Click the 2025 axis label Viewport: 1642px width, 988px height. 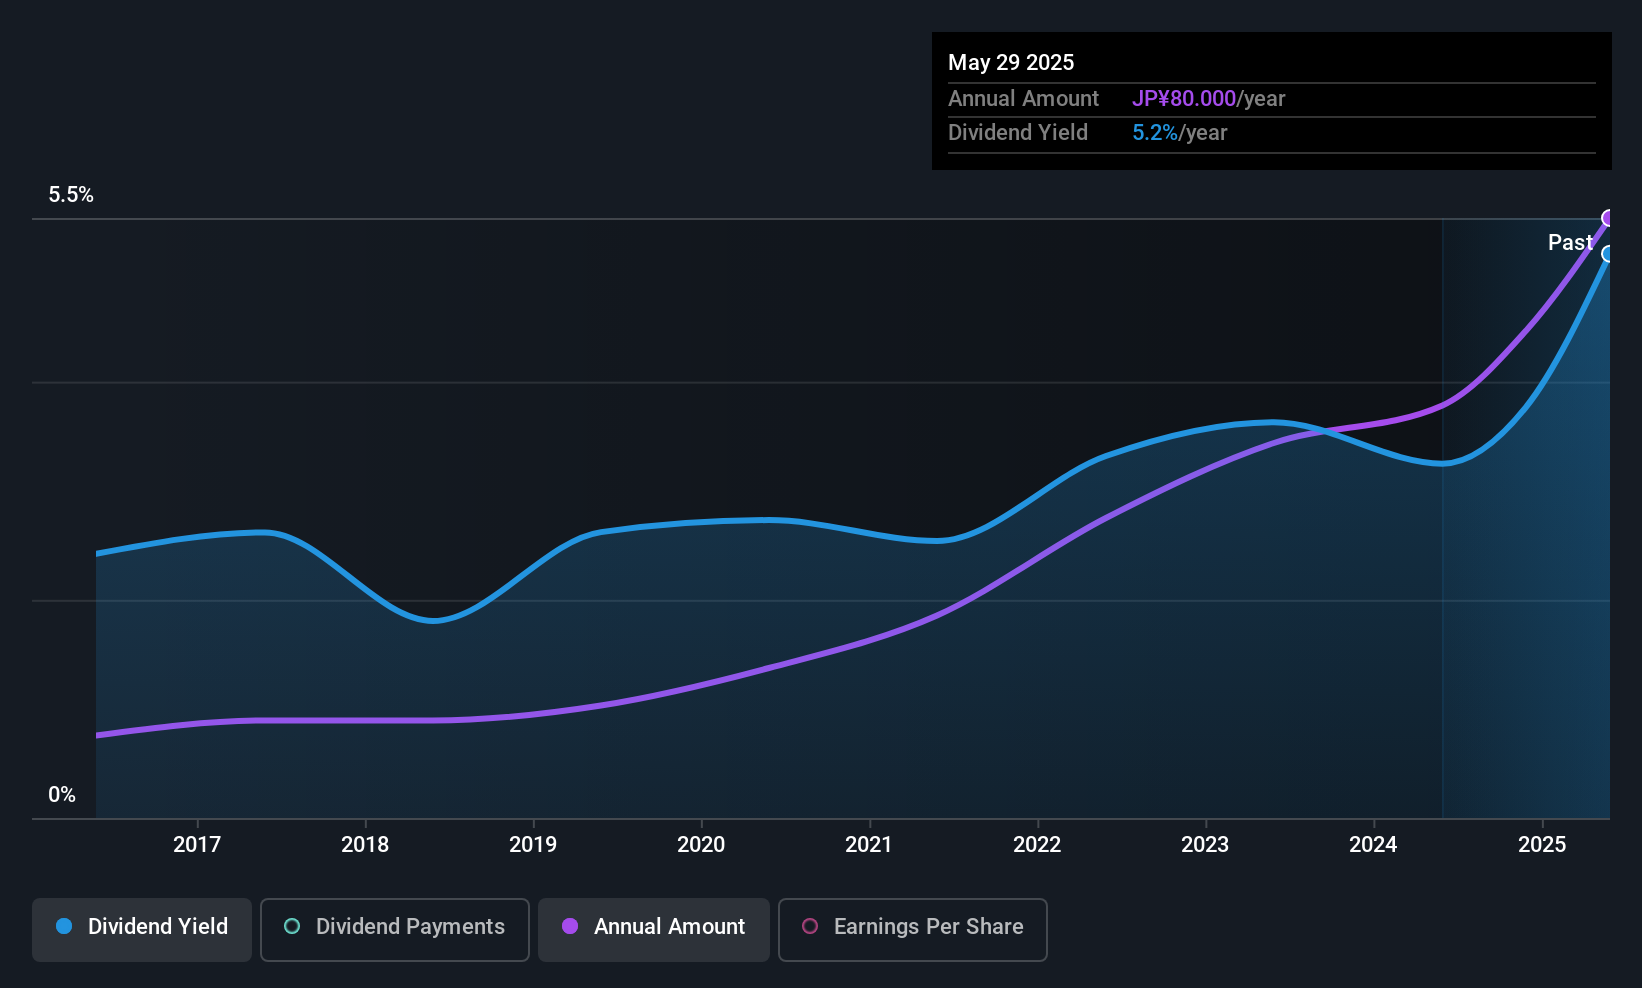1542,844
